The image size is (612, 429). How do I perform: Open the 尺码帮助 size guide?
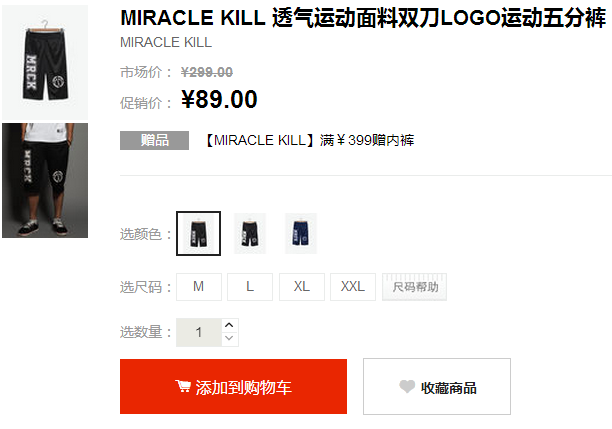(x=415, y=287)
